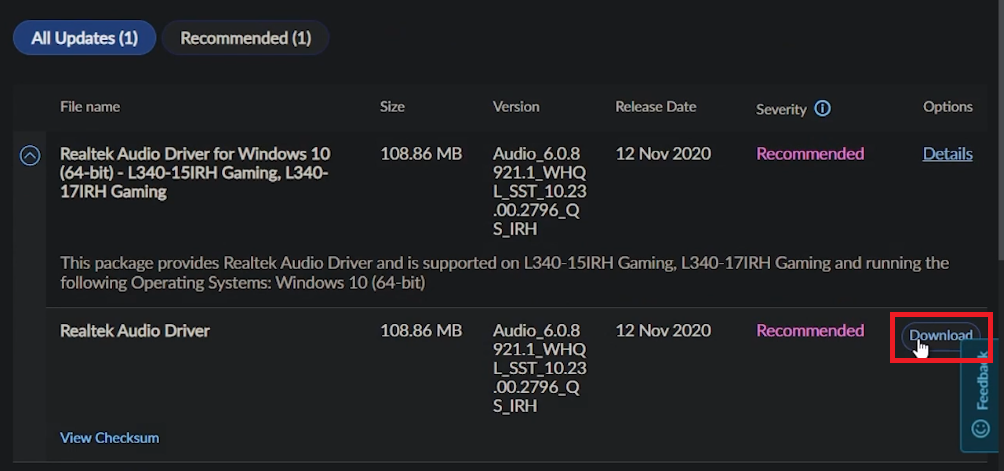Open the Details link for the audio driver
This screenshot has width=1004, height=471.
[x=947, y=154]
